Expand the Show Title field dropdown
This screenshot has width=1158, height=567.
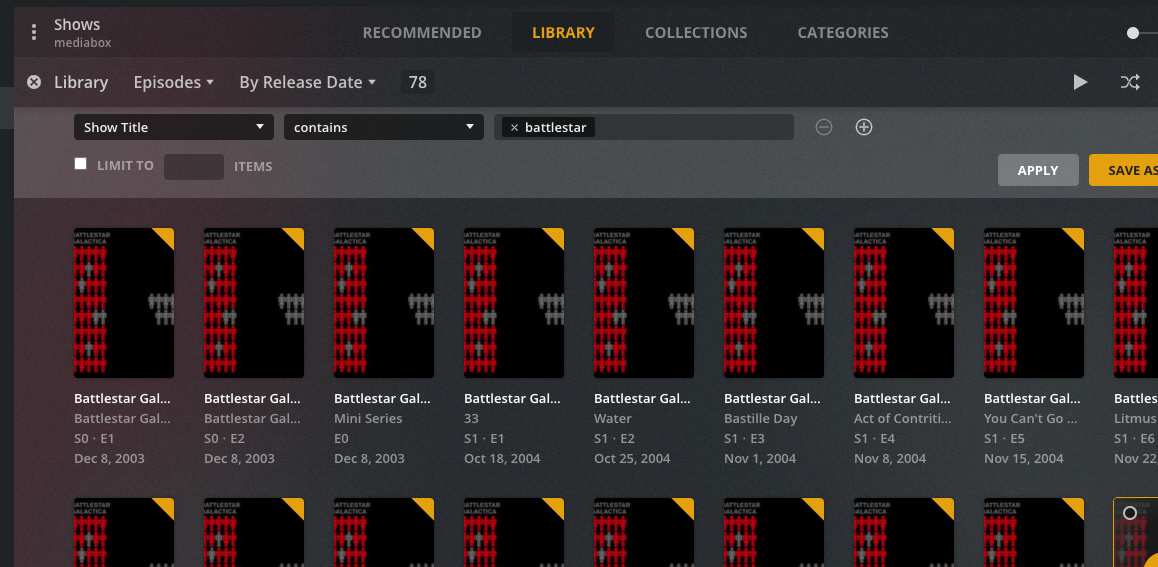pyautogui.click(x=174, y=127)
